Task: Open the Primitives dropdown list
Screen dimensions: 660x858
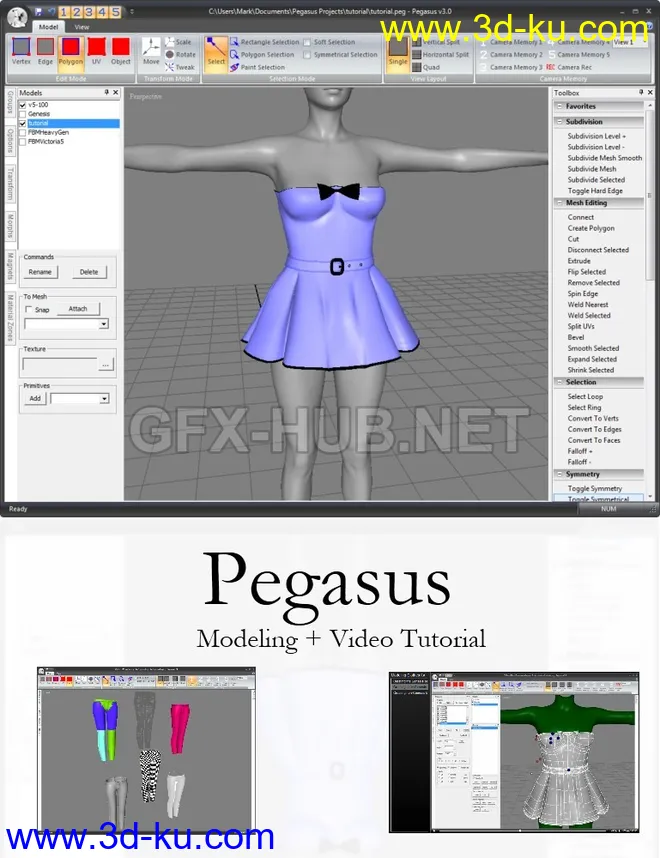Action: pos(103,399)
